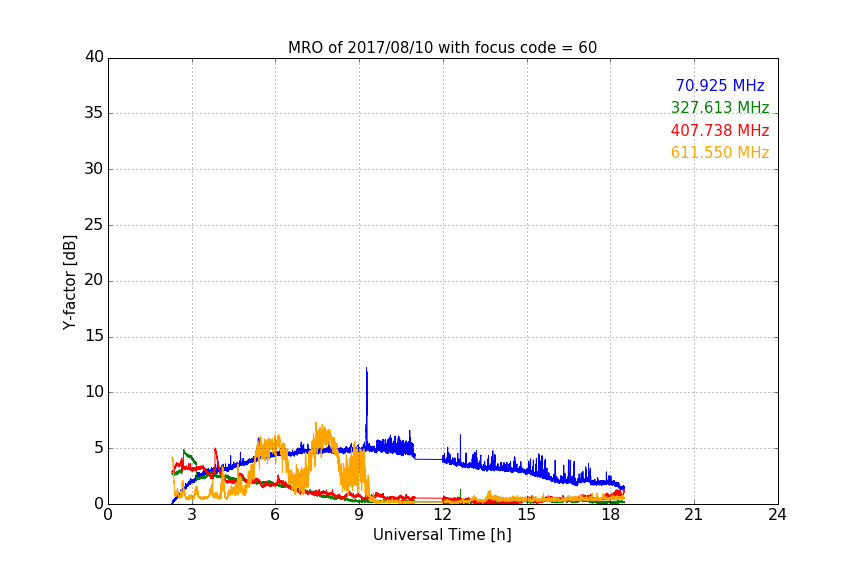Click the flat blue segment between 11 and 12 h
This screenshot has height=576, width=864.
click(429, 459)
